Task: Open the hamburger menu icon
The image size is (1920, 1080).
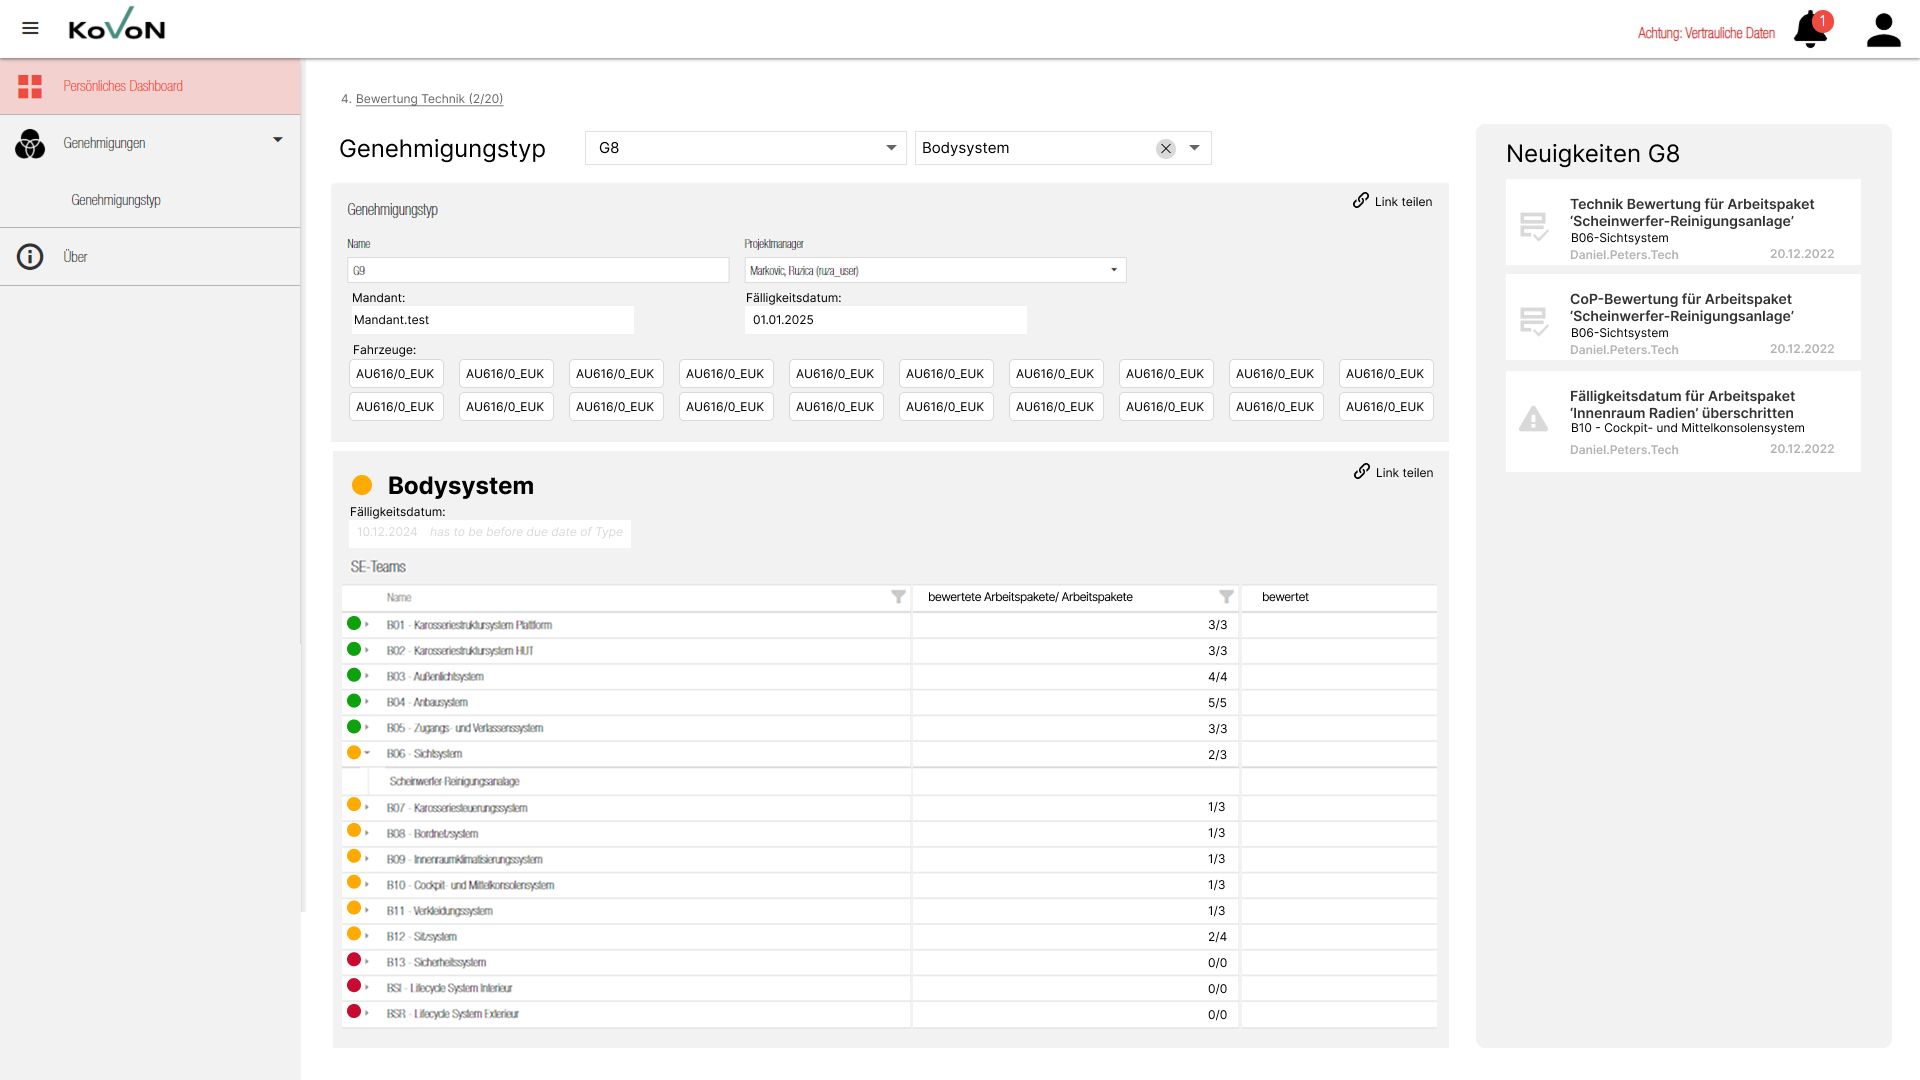Action: pos(30,28)
